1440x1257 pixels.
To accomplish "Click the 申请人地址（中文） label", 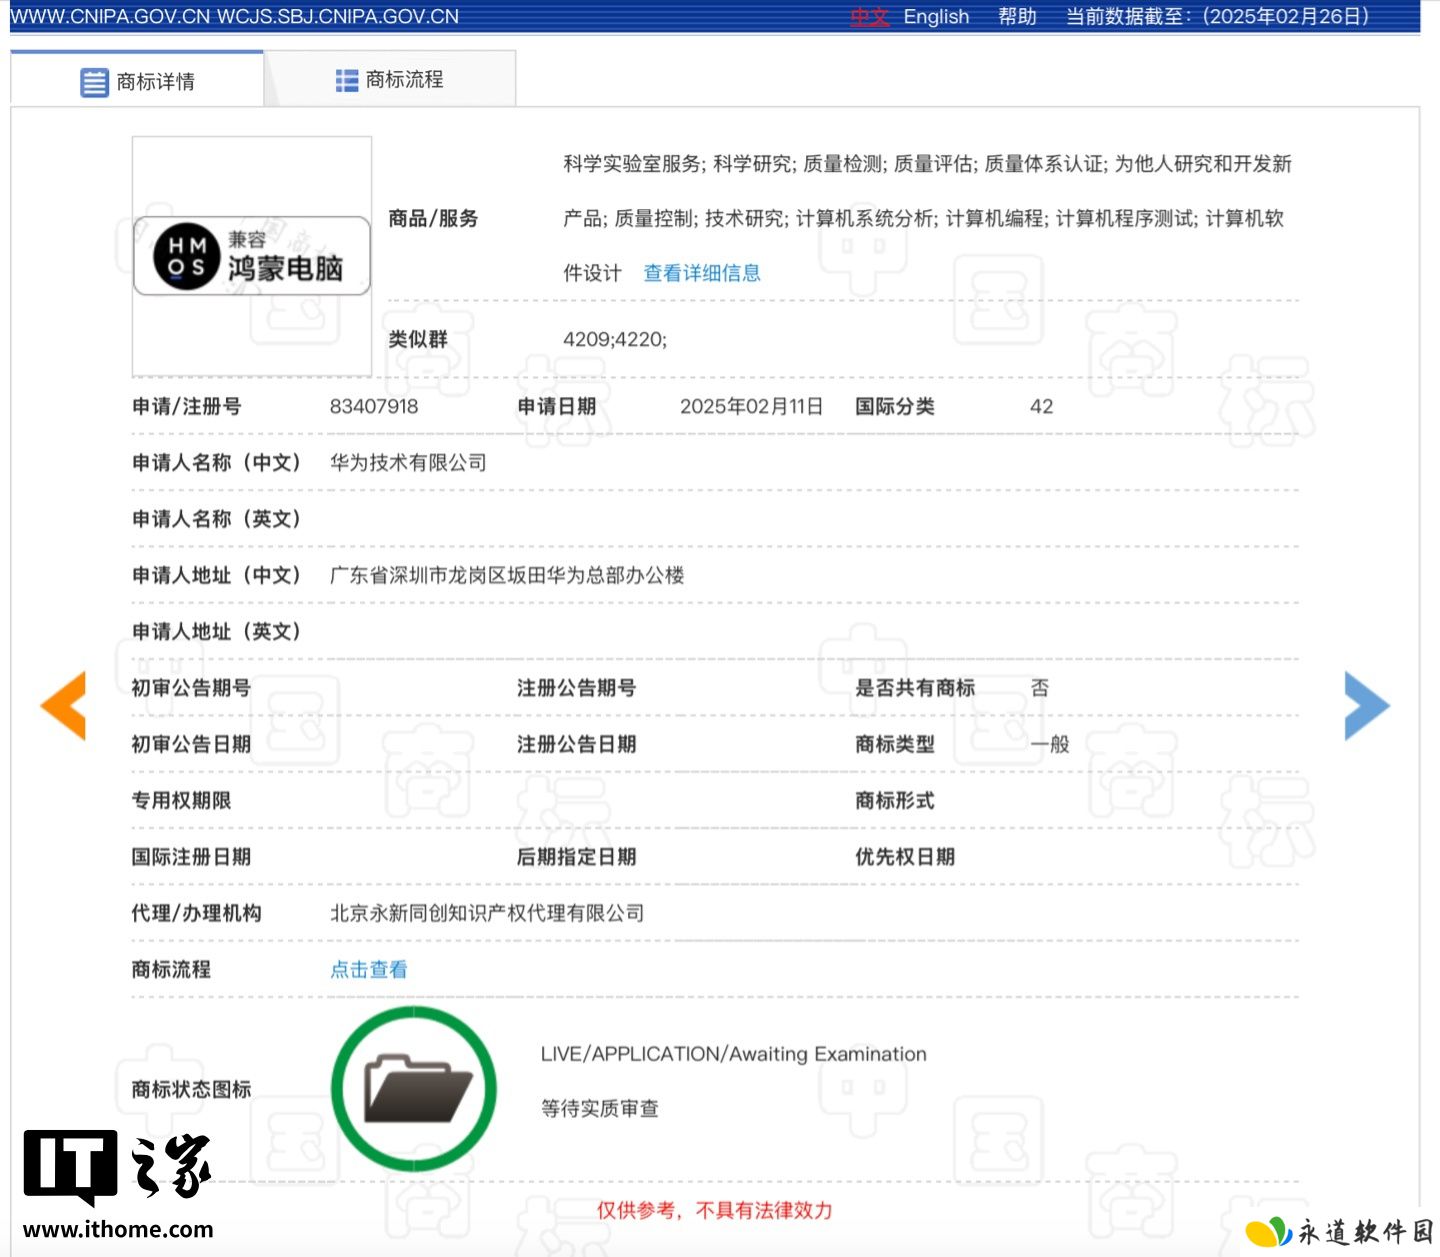I will [x=217, y=575].
